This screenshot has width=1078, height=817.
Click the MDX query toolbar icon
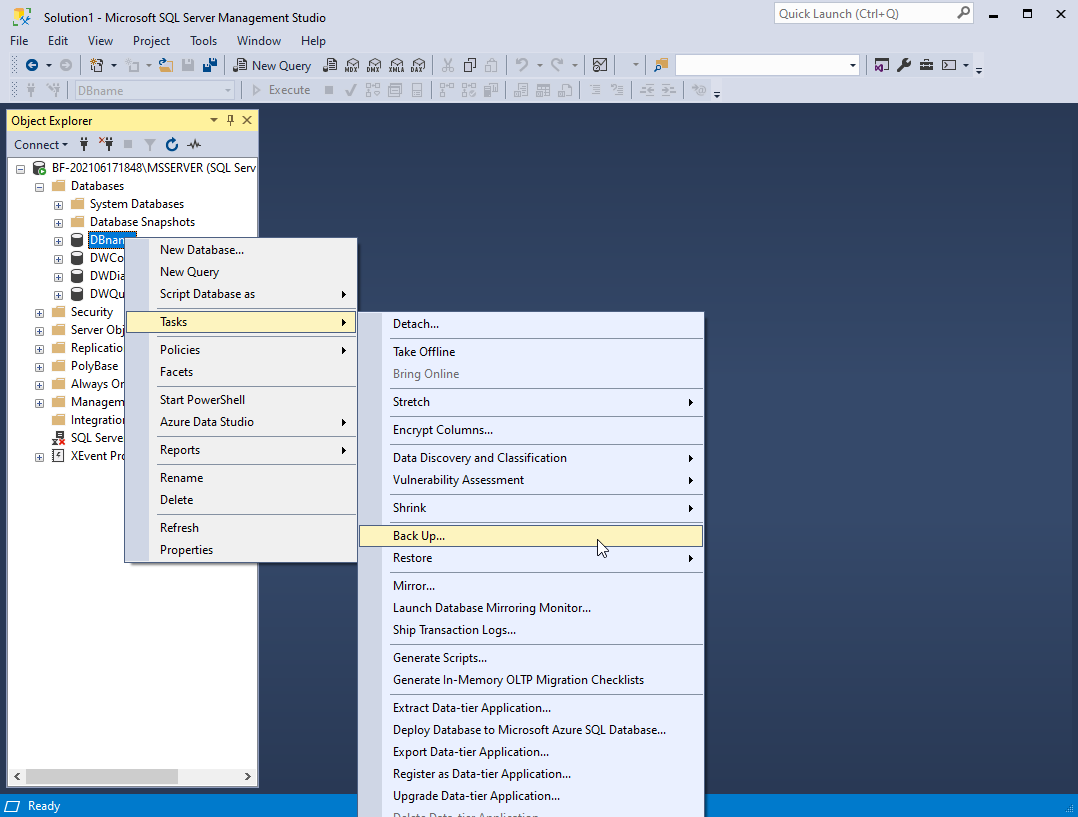[x=351, y=66]
